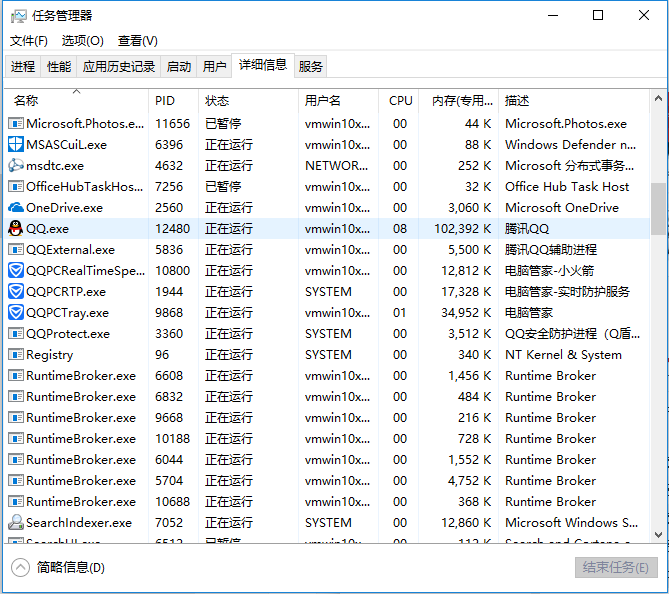The height and width of the screenshot is (594, 669).
Task: Click 已暂停 status of Microsoft.Photos.exe
Action: coord(223,124)
